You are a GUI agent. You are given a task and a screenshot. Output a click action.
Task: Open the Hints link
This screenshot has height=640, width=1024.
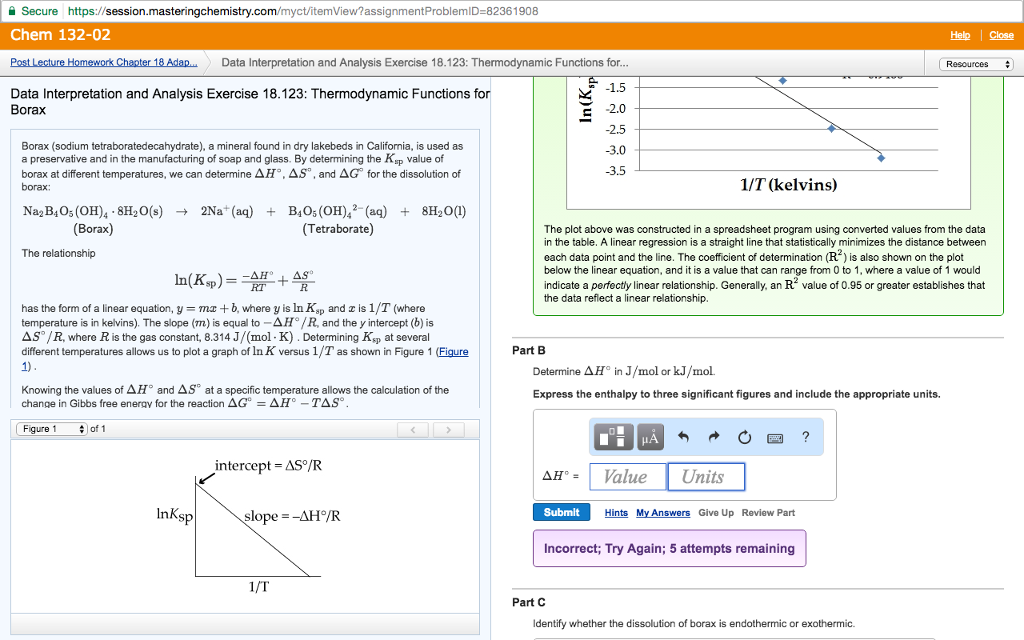(x=616, y=513)
